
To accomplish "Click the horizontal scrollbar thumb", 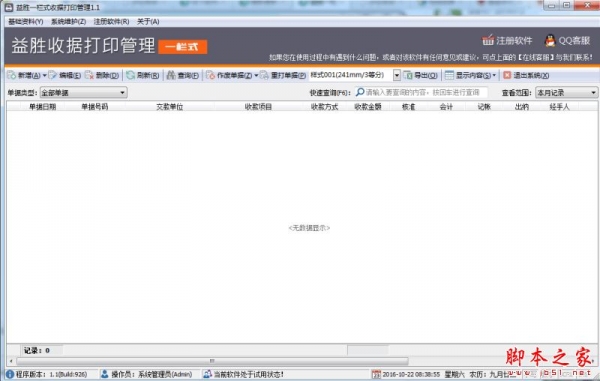I will 212,361.
